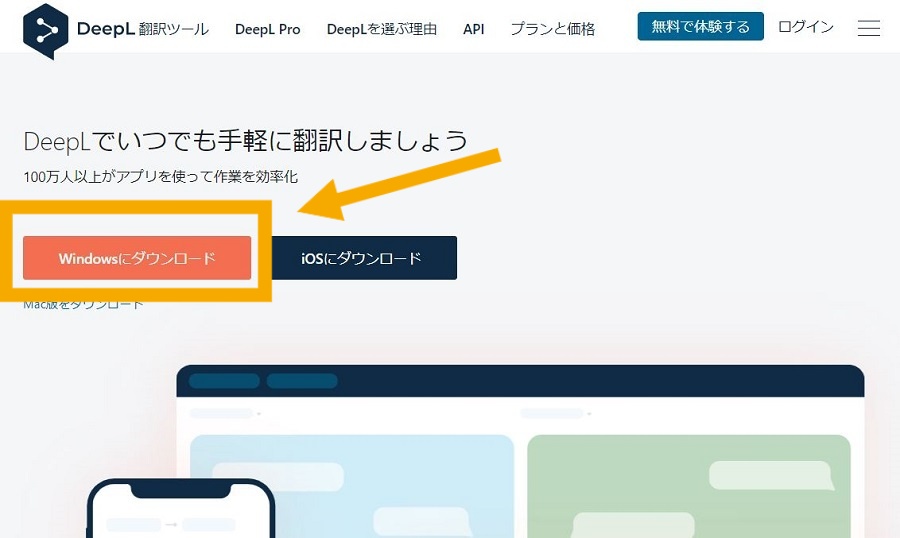Open the DeepL 翻訳ツール link

(142, 29)
